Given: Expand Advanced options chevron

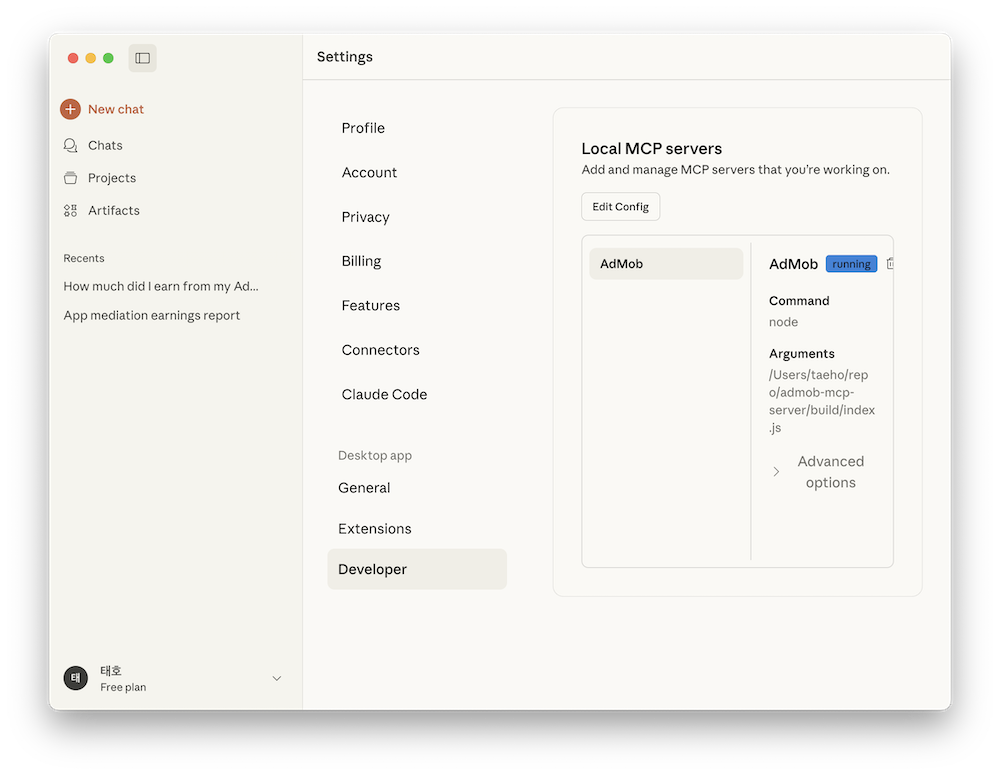Looking at the screenshot, I should (x=776, y=471).
